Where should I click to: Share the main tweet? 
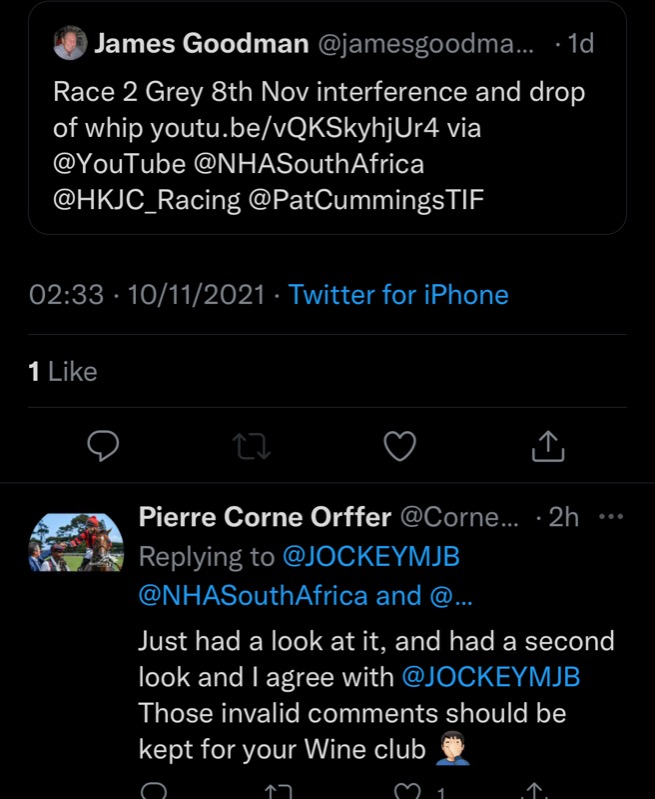pyautogui.click(x=548, y=446)
